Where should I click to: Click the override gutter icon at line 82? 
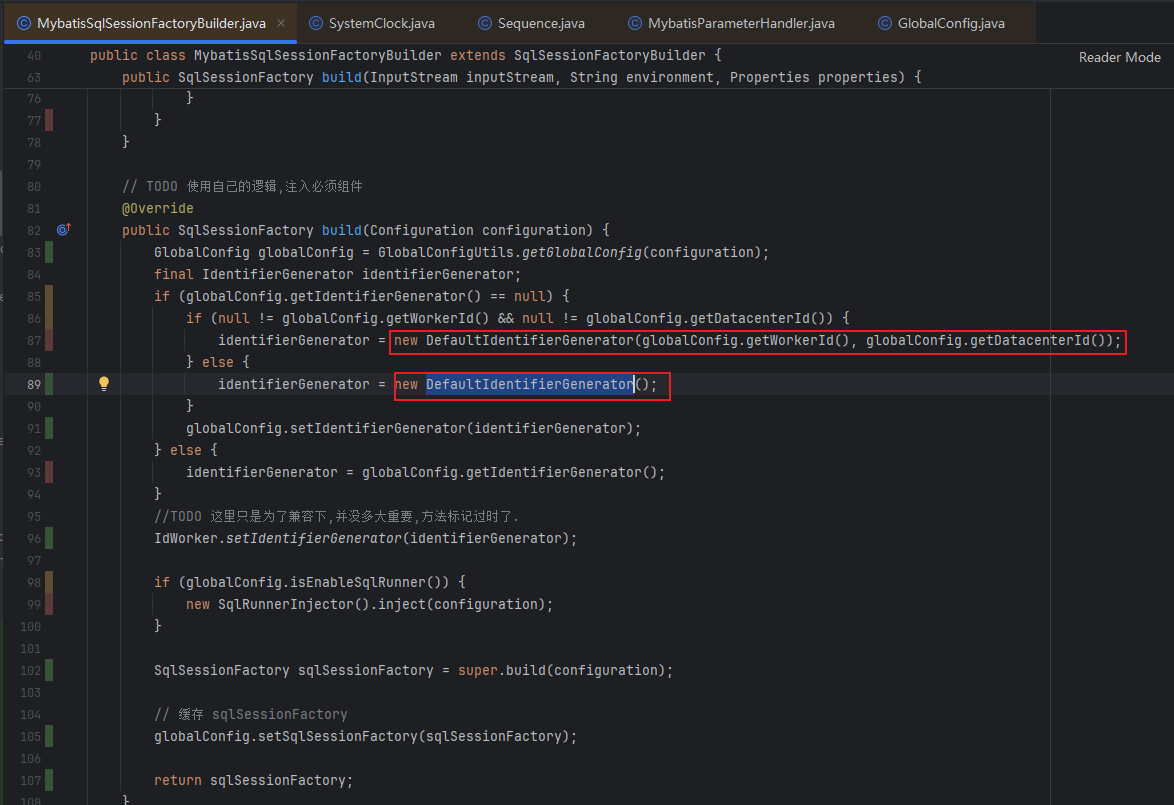(x=64, y=230)
